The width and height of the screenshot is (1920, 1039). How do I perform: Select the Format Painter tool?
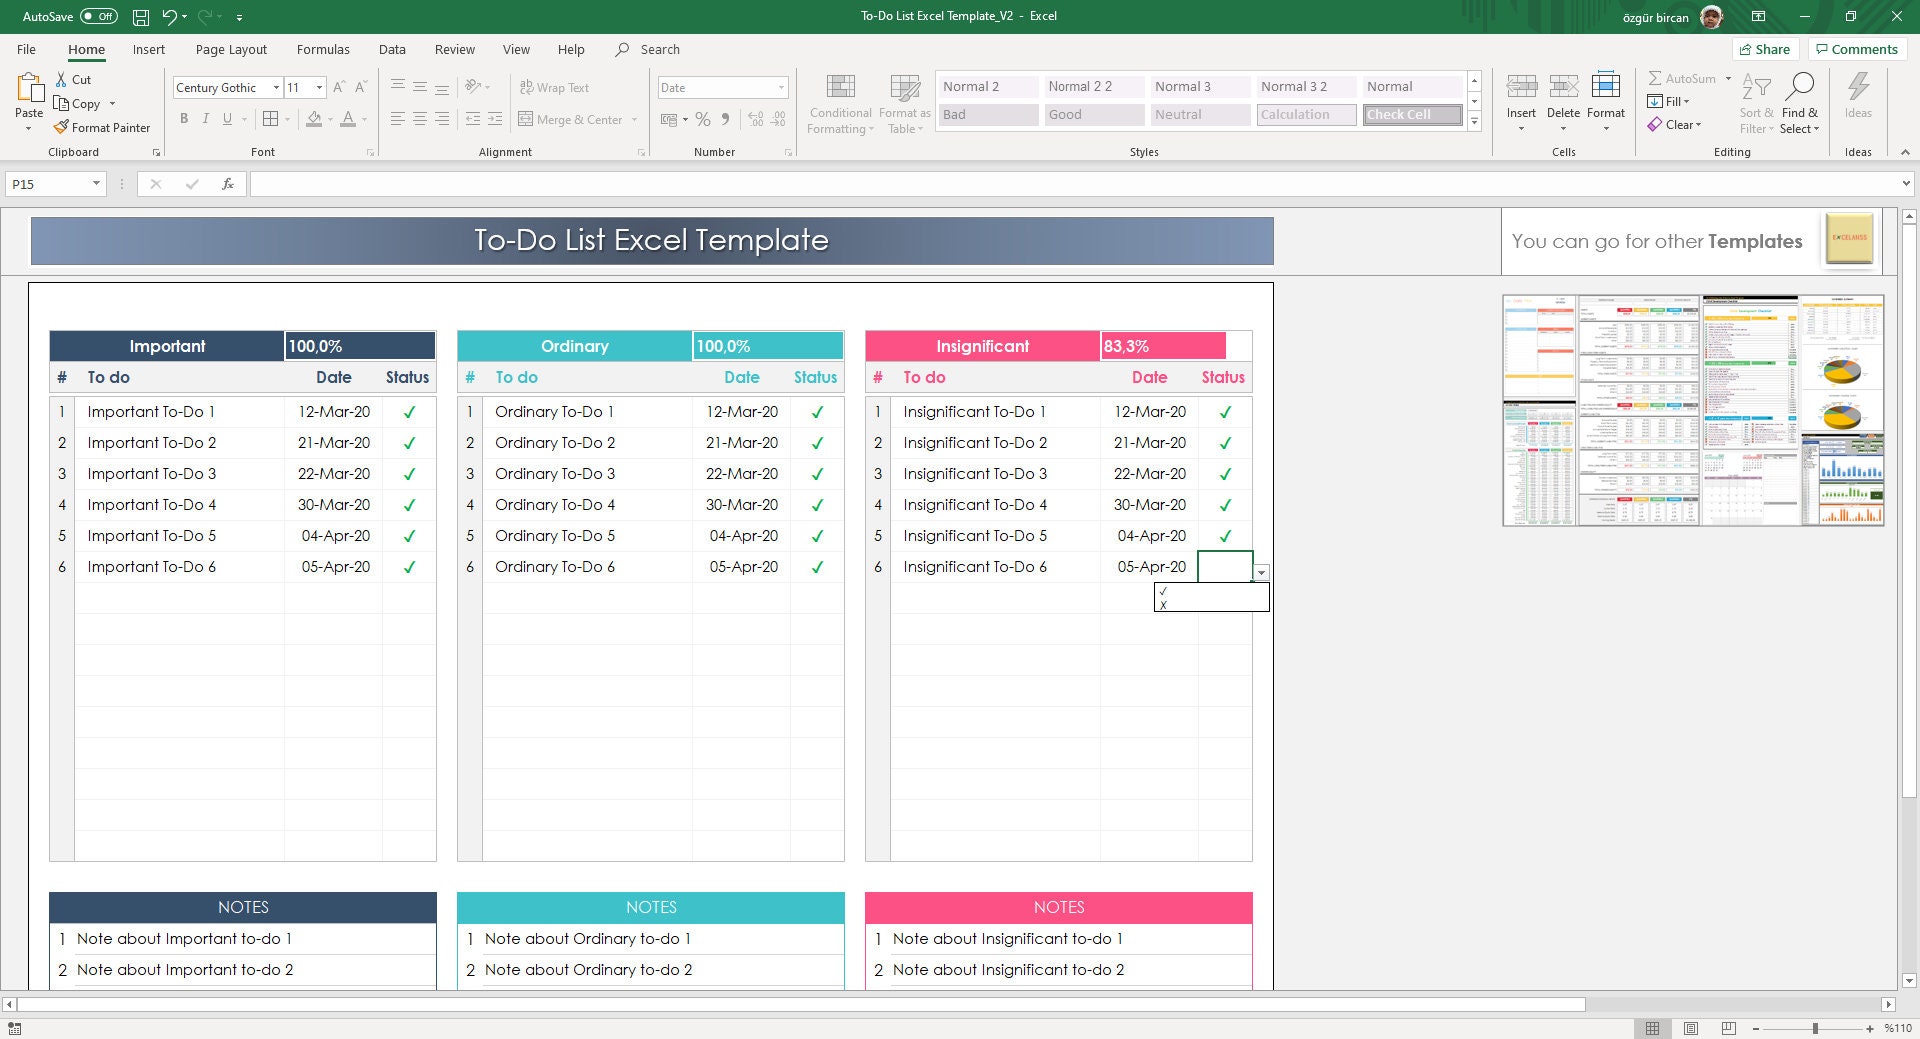pos(103,127)
